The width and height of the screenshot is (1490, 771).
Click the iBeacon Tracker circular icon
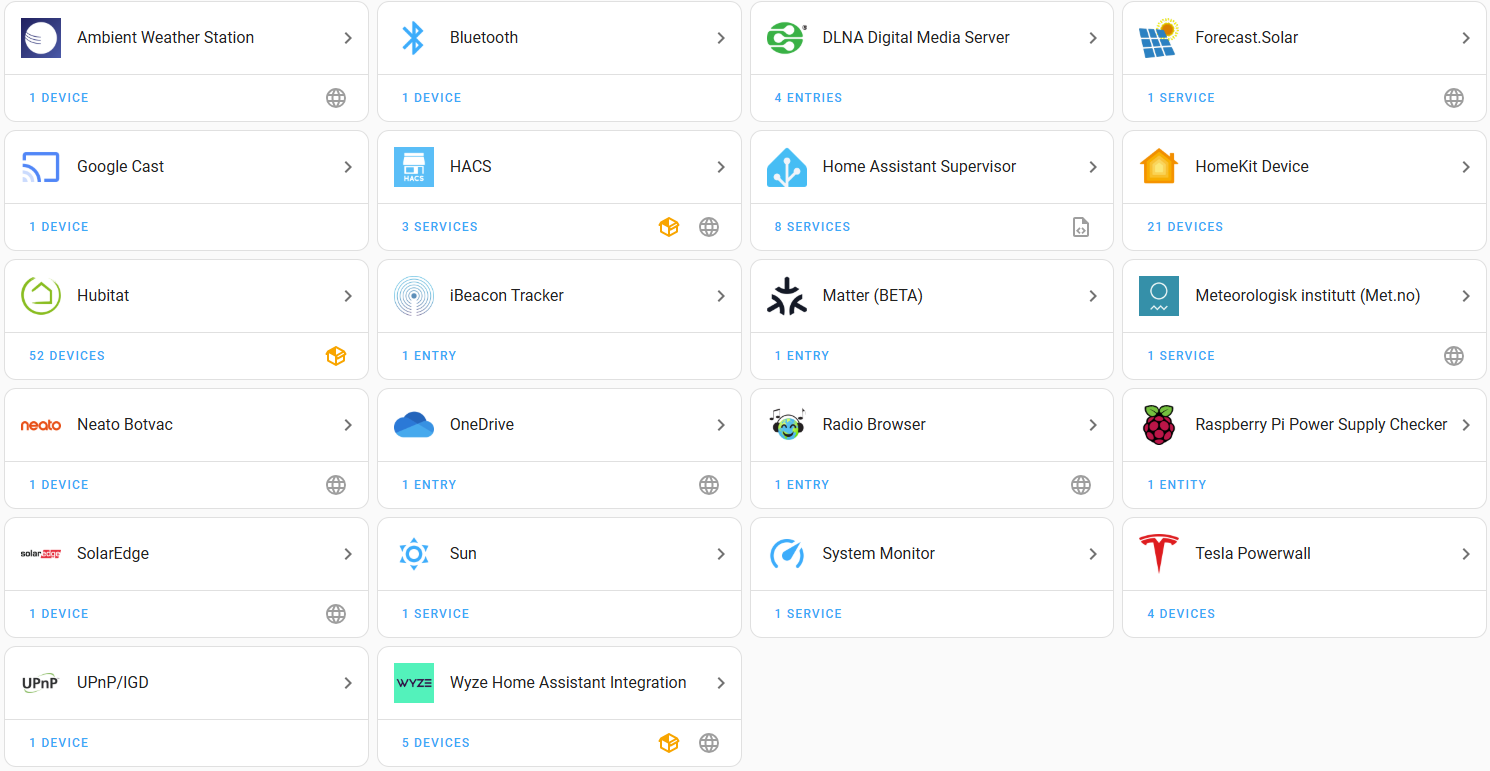click(x=414, y=296)
